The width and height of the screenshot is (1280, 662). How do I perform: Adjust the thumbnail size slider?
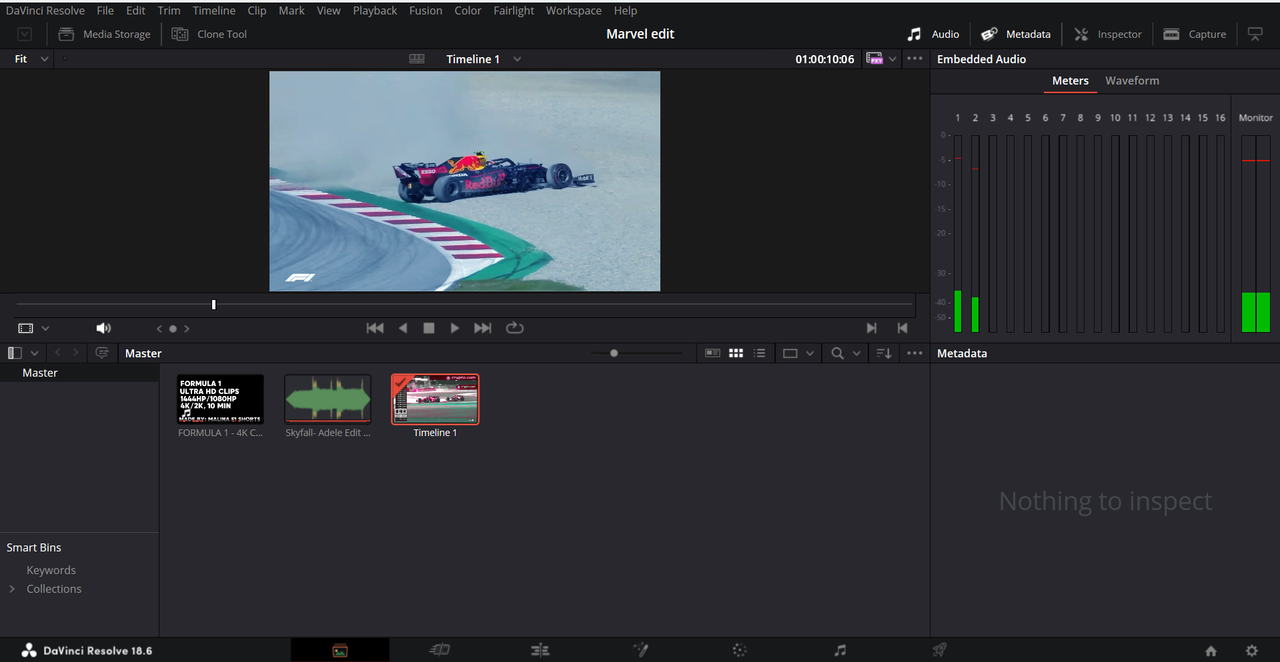point(614,353)
